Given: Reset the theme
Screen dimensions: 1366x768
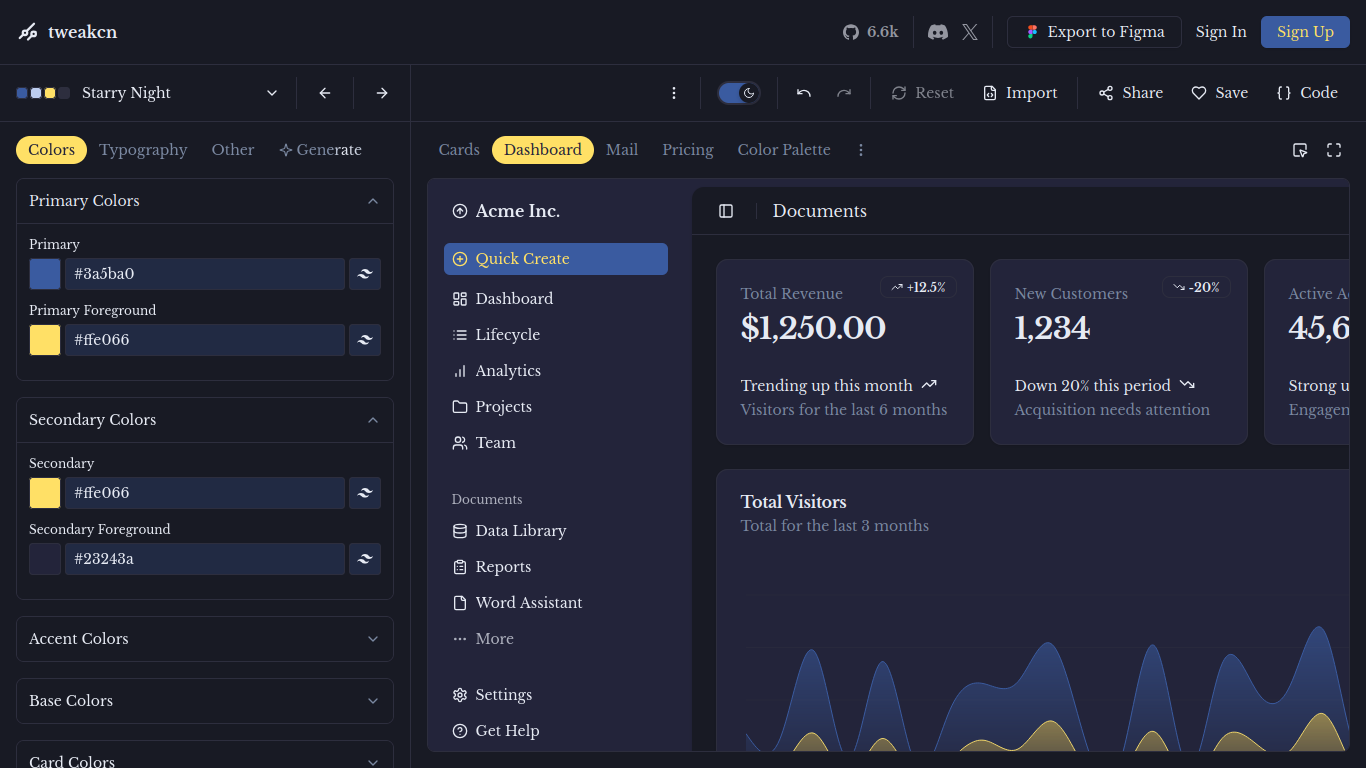Looking at the screenshot, I should tap(922, 93).
